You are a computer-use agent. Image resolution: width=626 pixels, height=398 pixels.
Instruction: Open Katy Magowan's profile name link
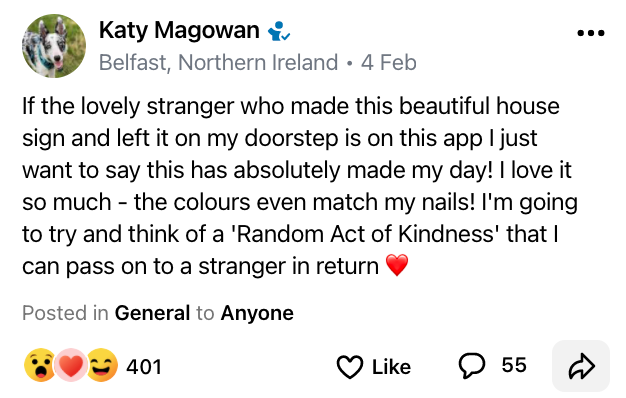point(179,30)
